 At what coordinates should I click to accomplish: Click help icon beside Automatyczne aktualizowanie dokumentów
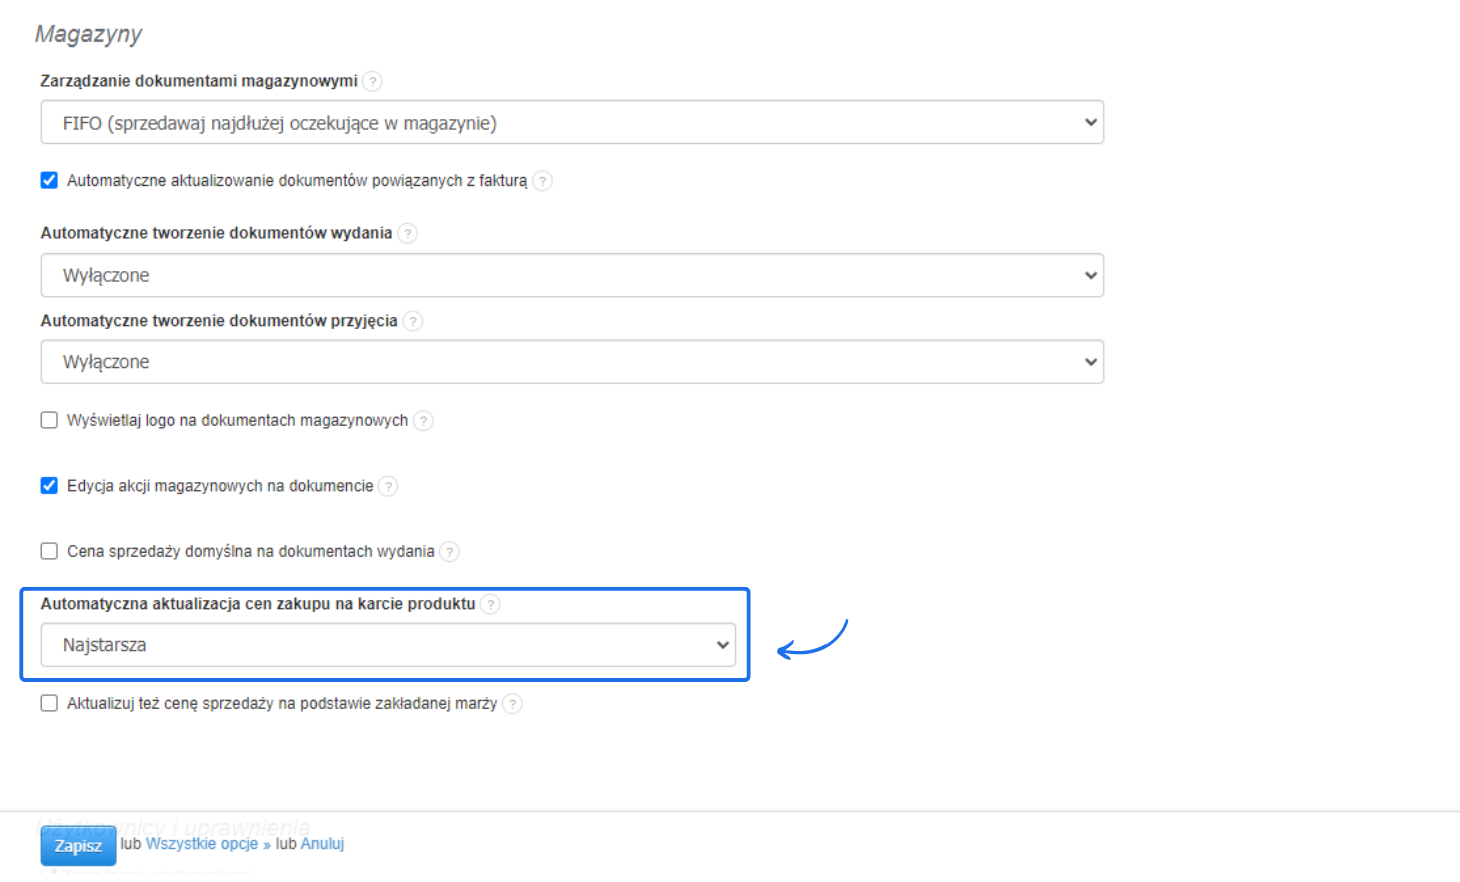(542, 181)
